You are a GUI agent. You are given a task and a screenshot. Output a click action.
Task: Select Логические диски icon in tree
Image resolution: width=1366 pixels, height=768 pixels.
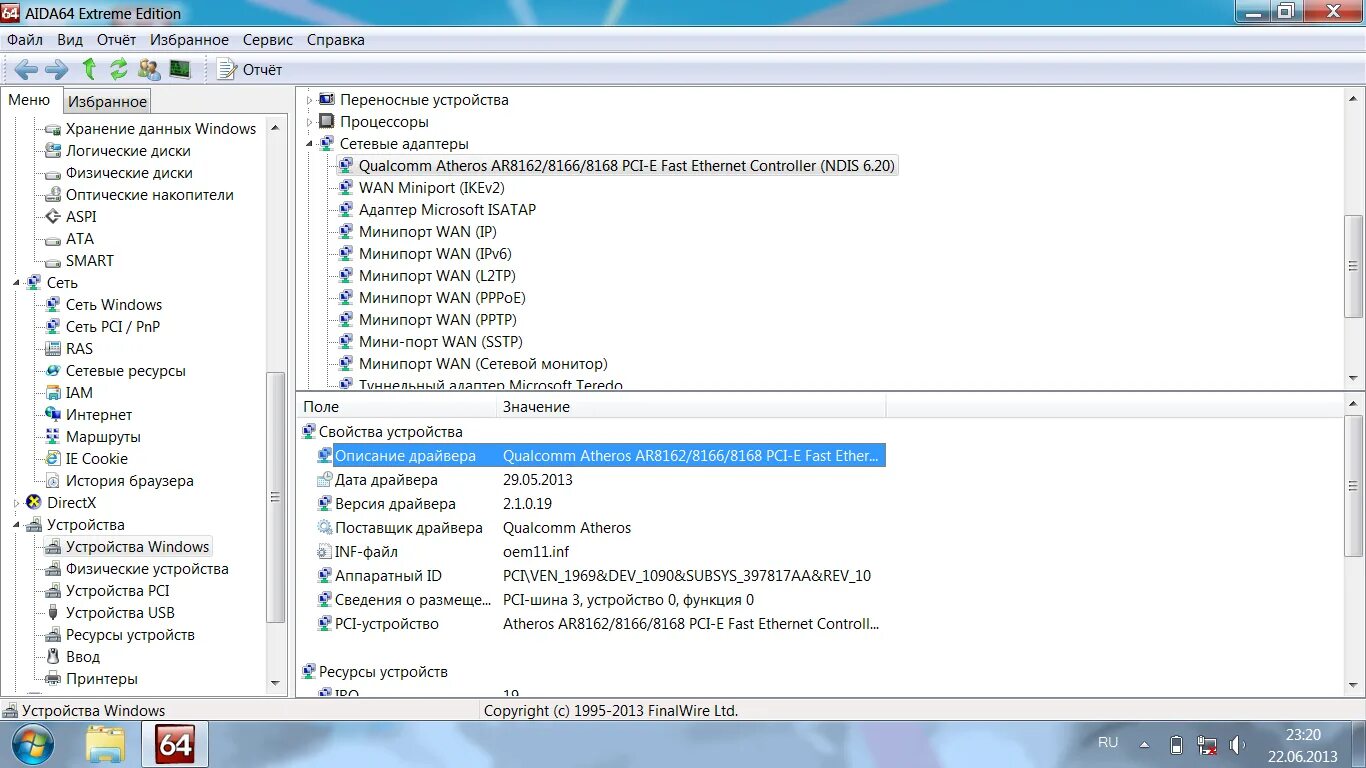54,151
